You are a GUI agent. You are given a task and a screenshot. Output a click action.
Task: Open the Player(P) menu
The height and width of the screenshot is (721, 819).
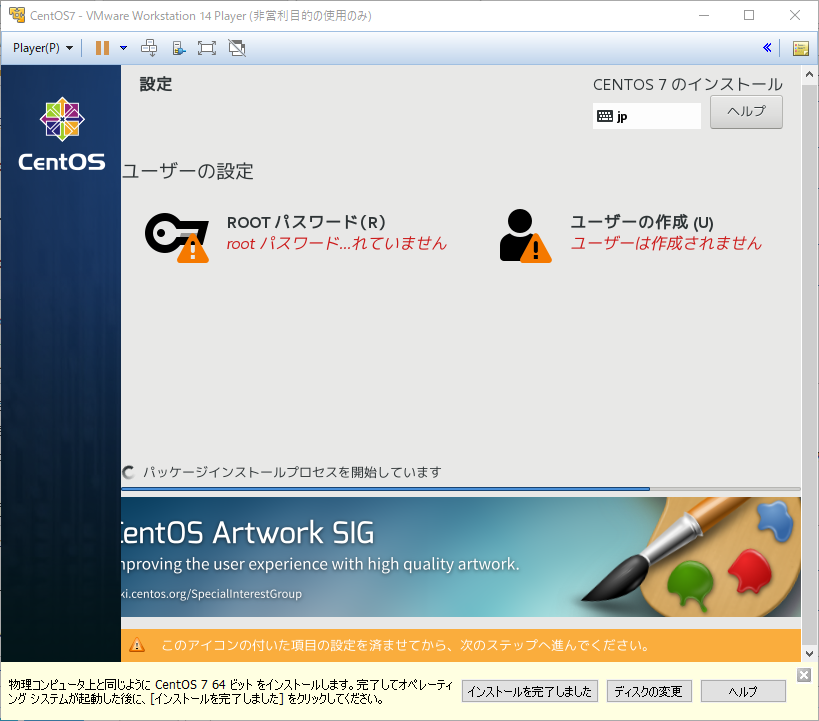(x=42, y=48)
